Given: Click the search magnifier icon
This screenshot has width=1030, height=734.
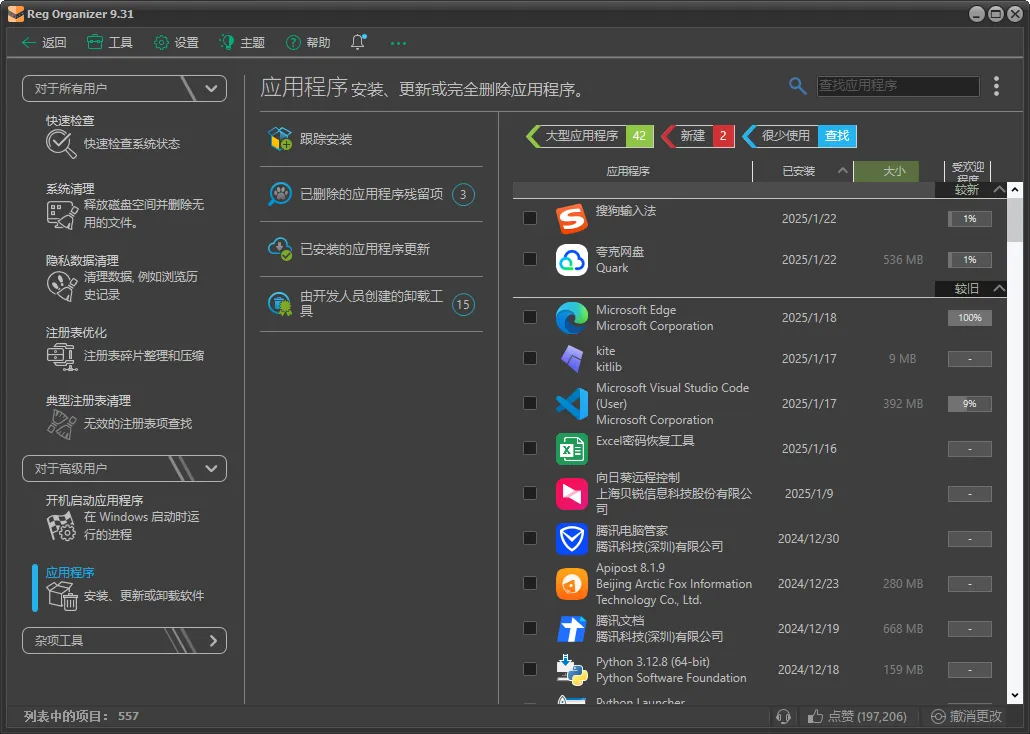Looking at the screenshot, I should click(797, 85).
